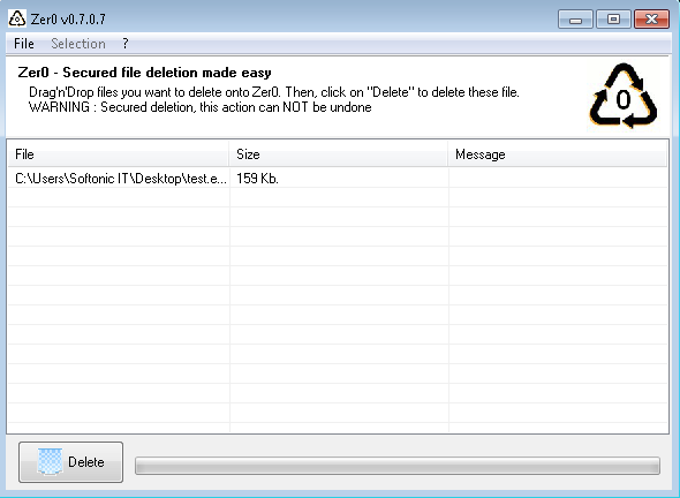Sort by the Message column header
Screen dimensions: 680x498
click(557, 154)
